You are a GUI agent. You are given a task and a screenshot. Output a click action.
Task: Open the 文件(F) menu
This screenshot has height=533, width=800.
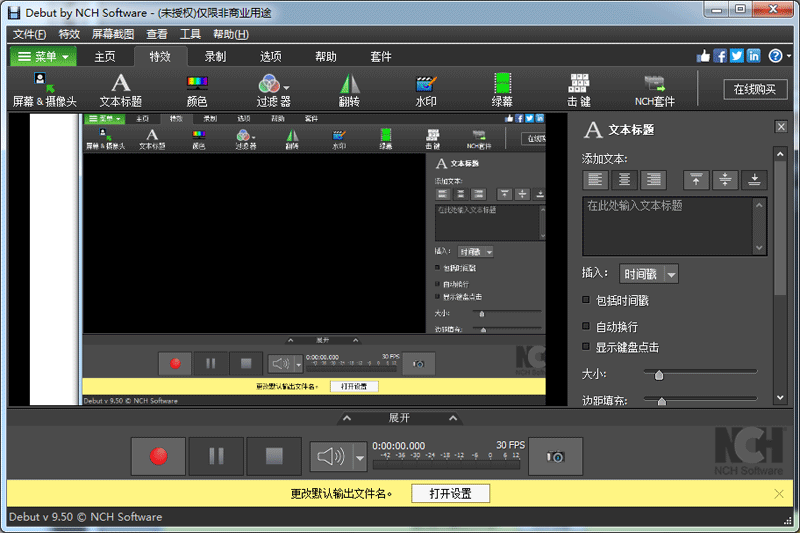pyautogui.click(x=29, y=34)
